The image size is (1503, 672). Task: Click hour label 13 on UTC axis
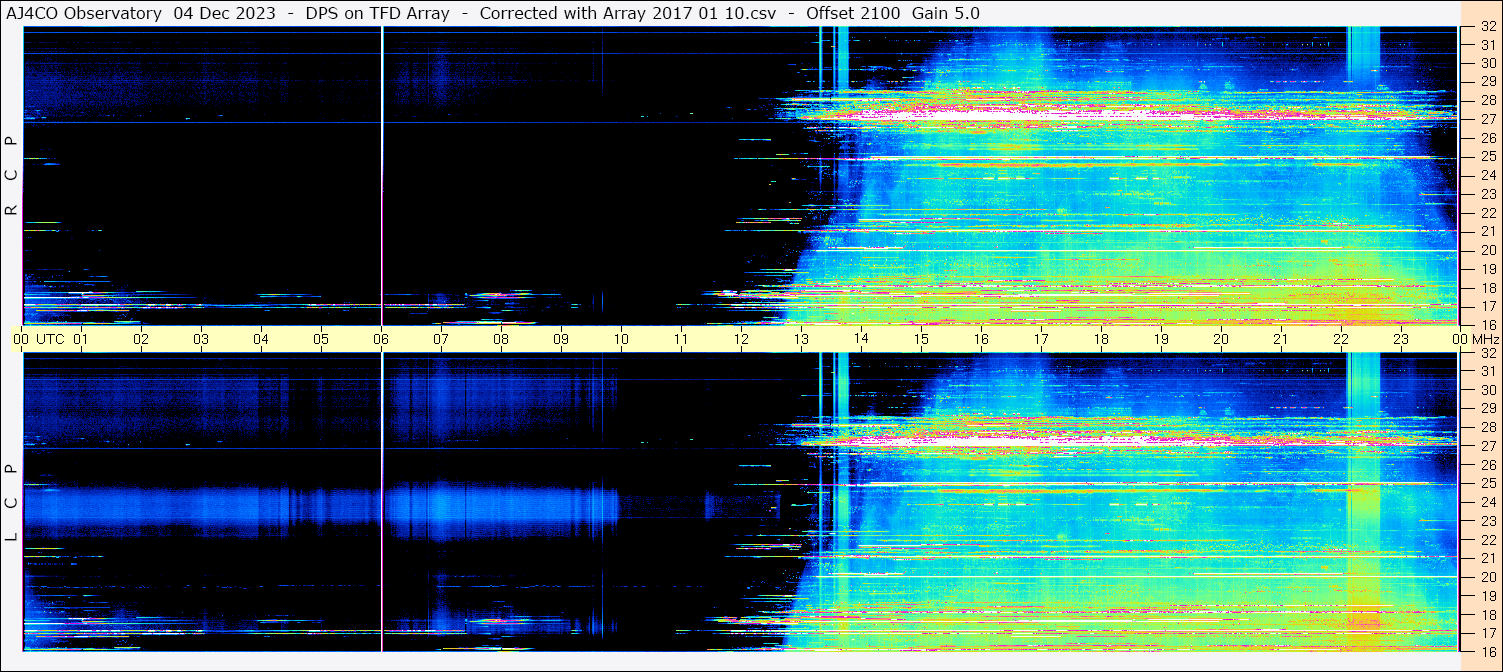(x=801, y=339)
